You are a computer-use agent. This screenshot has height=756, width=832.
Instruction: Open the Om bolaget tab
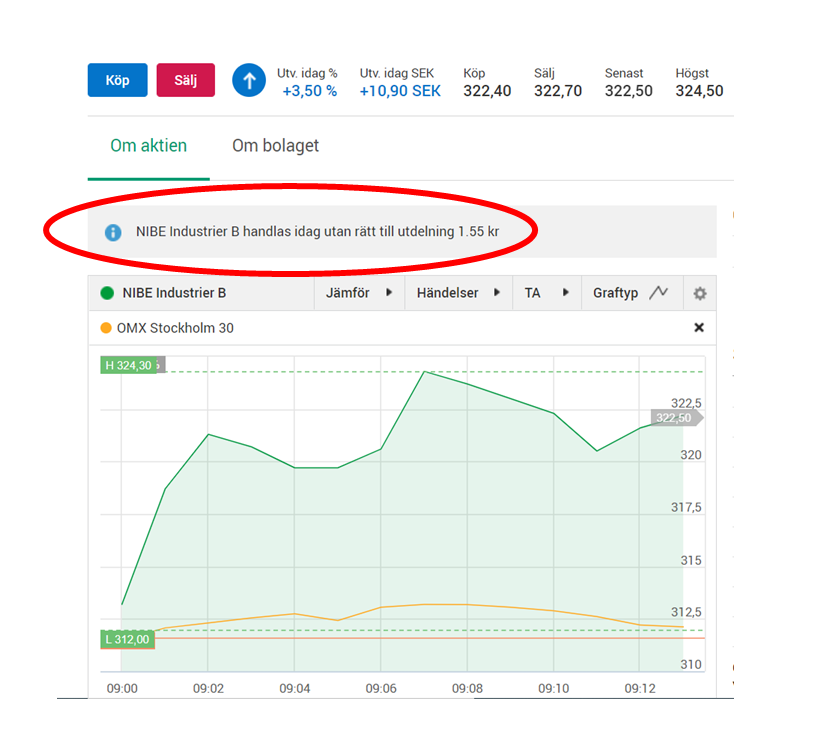275,146
